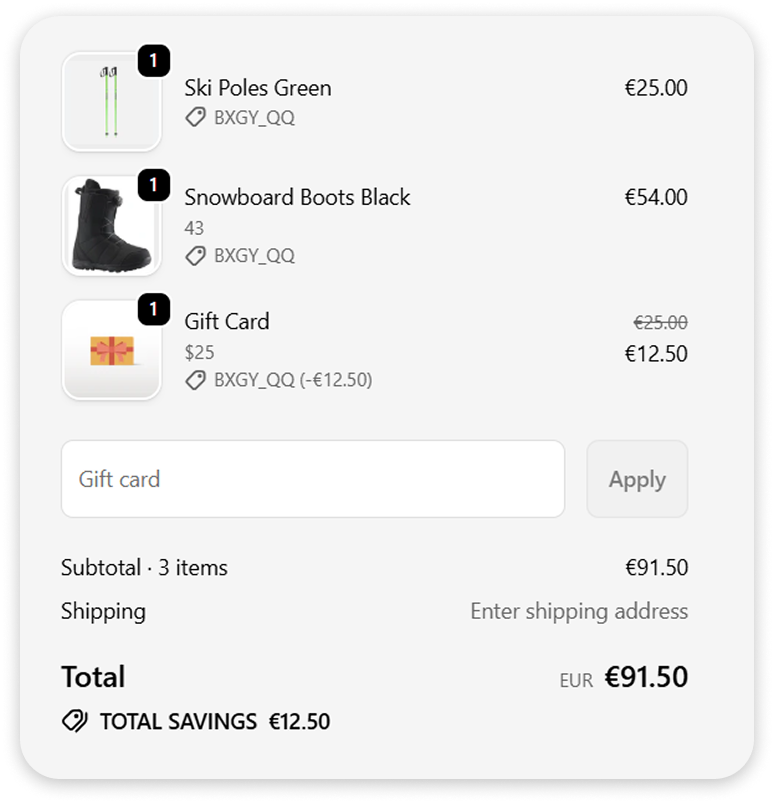Click the discount tag icon under Ski Poles

pyautogui.click(x=196, y=118)
